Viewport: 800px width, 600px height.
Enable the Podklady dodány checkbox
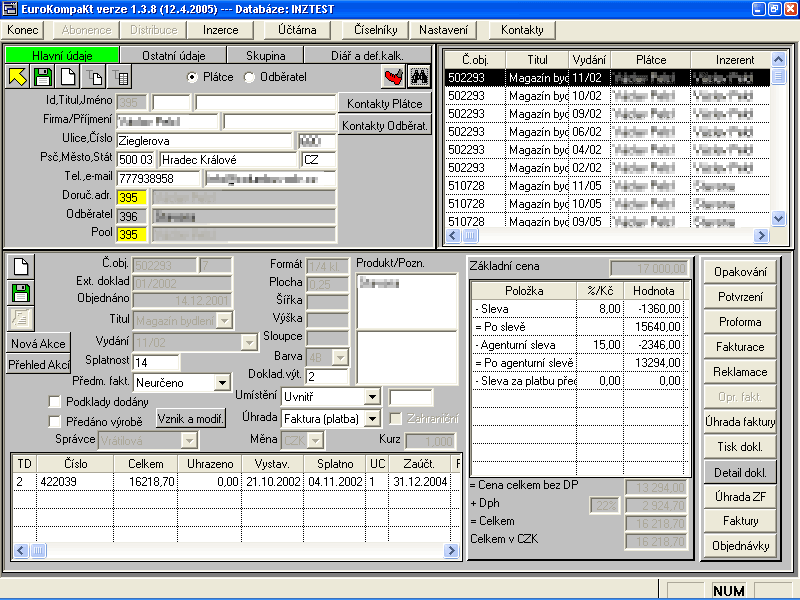pyautogui.click(x=56, y=401)
